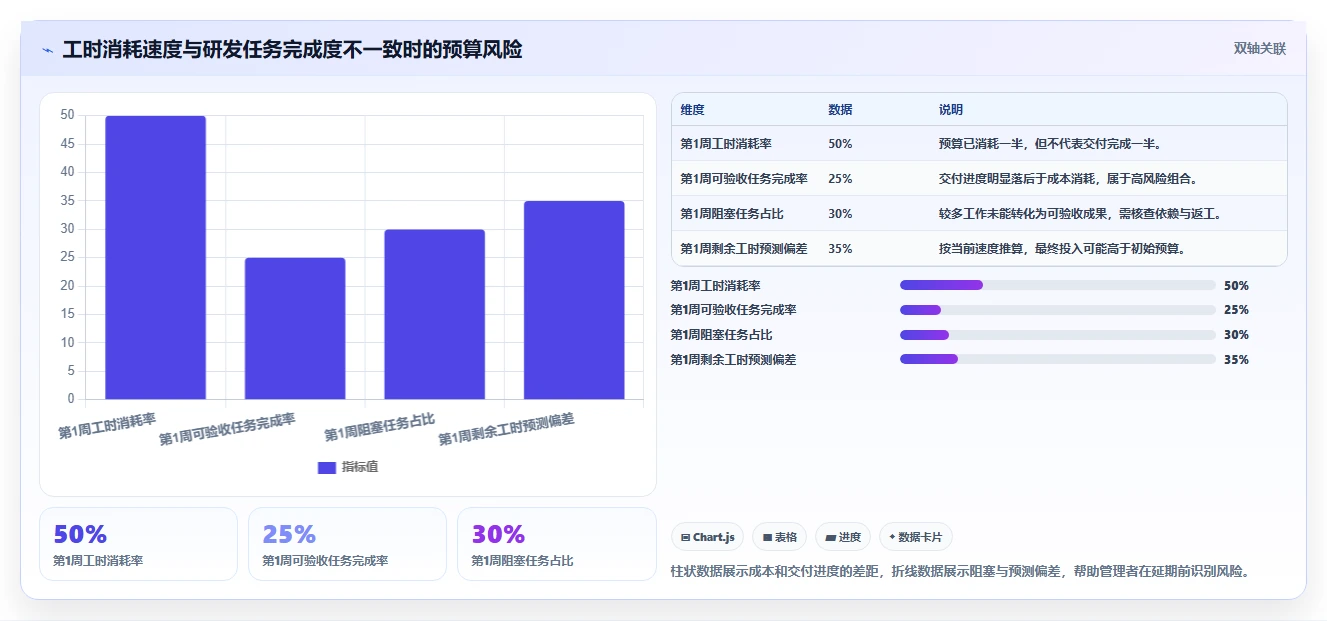Click description 预算已消耗一半，但不代表交付完成一半。
1327x621 pixels.
1050,144
